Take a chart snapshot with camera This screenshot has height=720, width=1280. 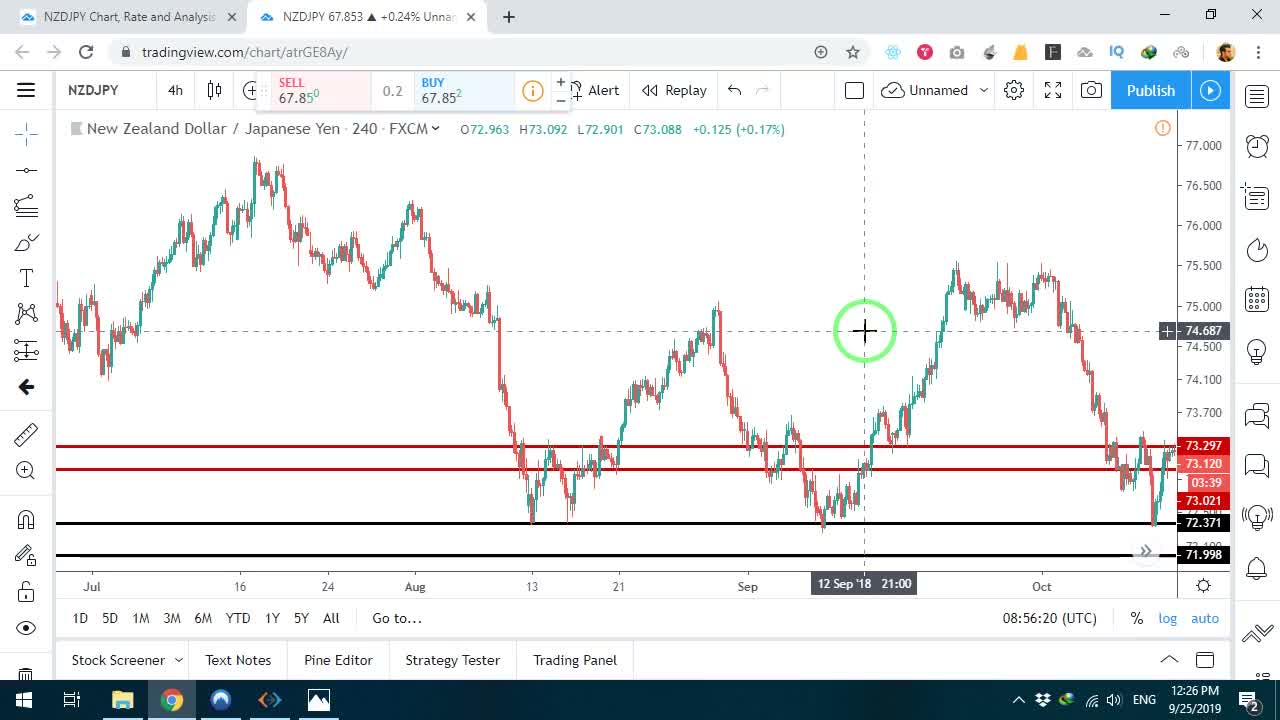1091,90
